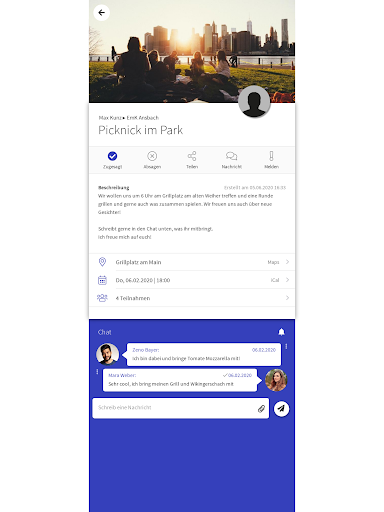Open Maps link for location
Viewport: 384px width, 512px height.
(273, 262)
